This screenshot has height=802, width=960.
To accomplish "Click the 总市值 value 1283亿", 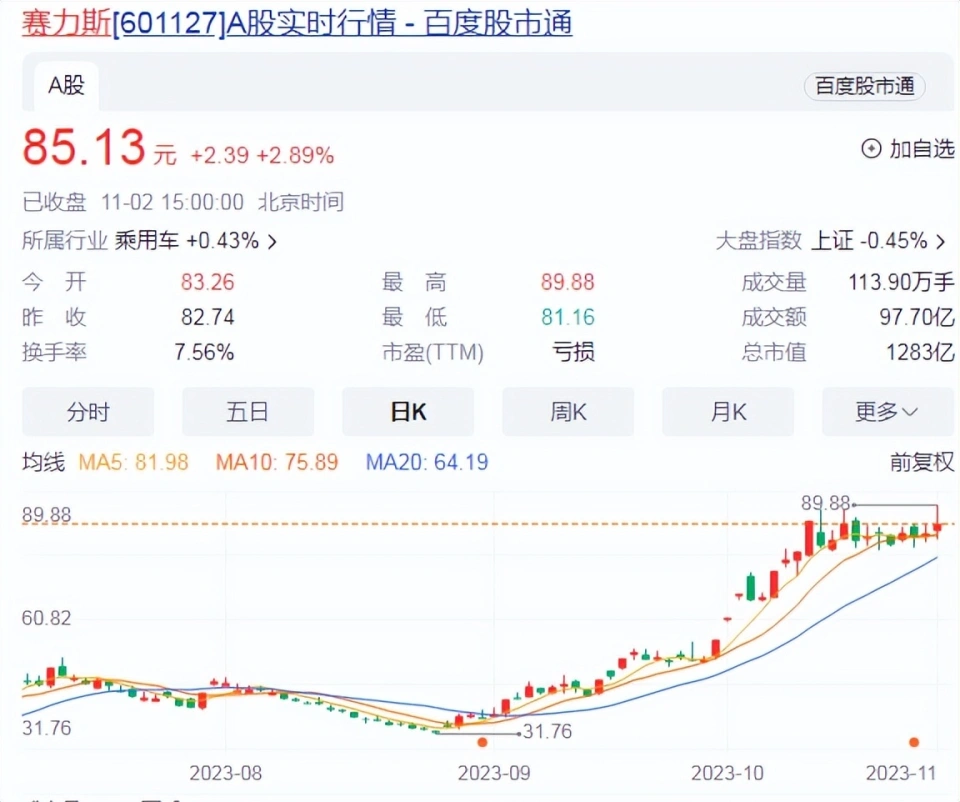I will pos(921,353).
